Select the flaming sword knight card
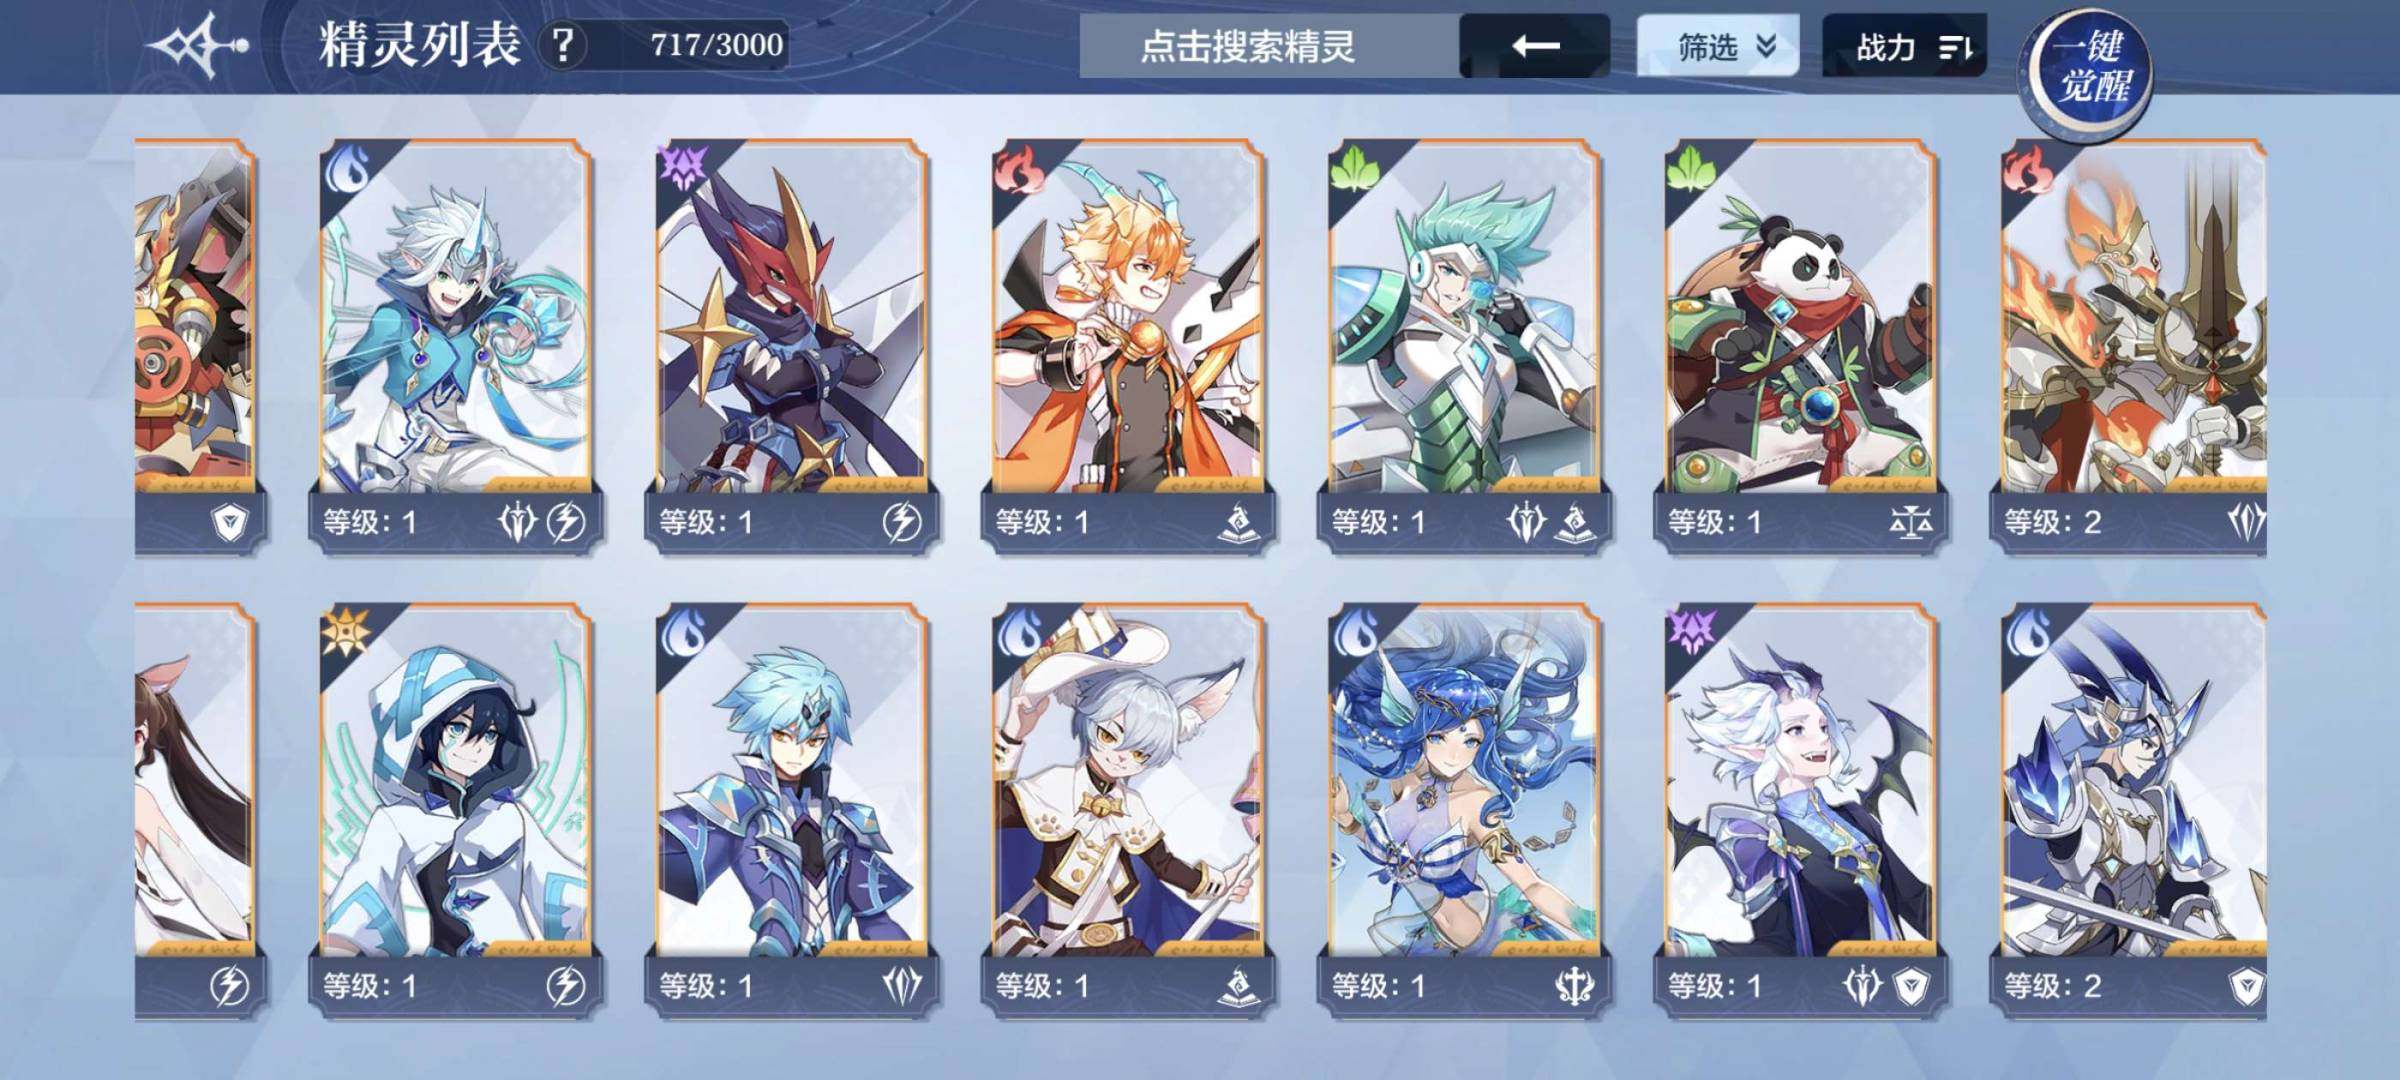 (x=2133, y=343)
